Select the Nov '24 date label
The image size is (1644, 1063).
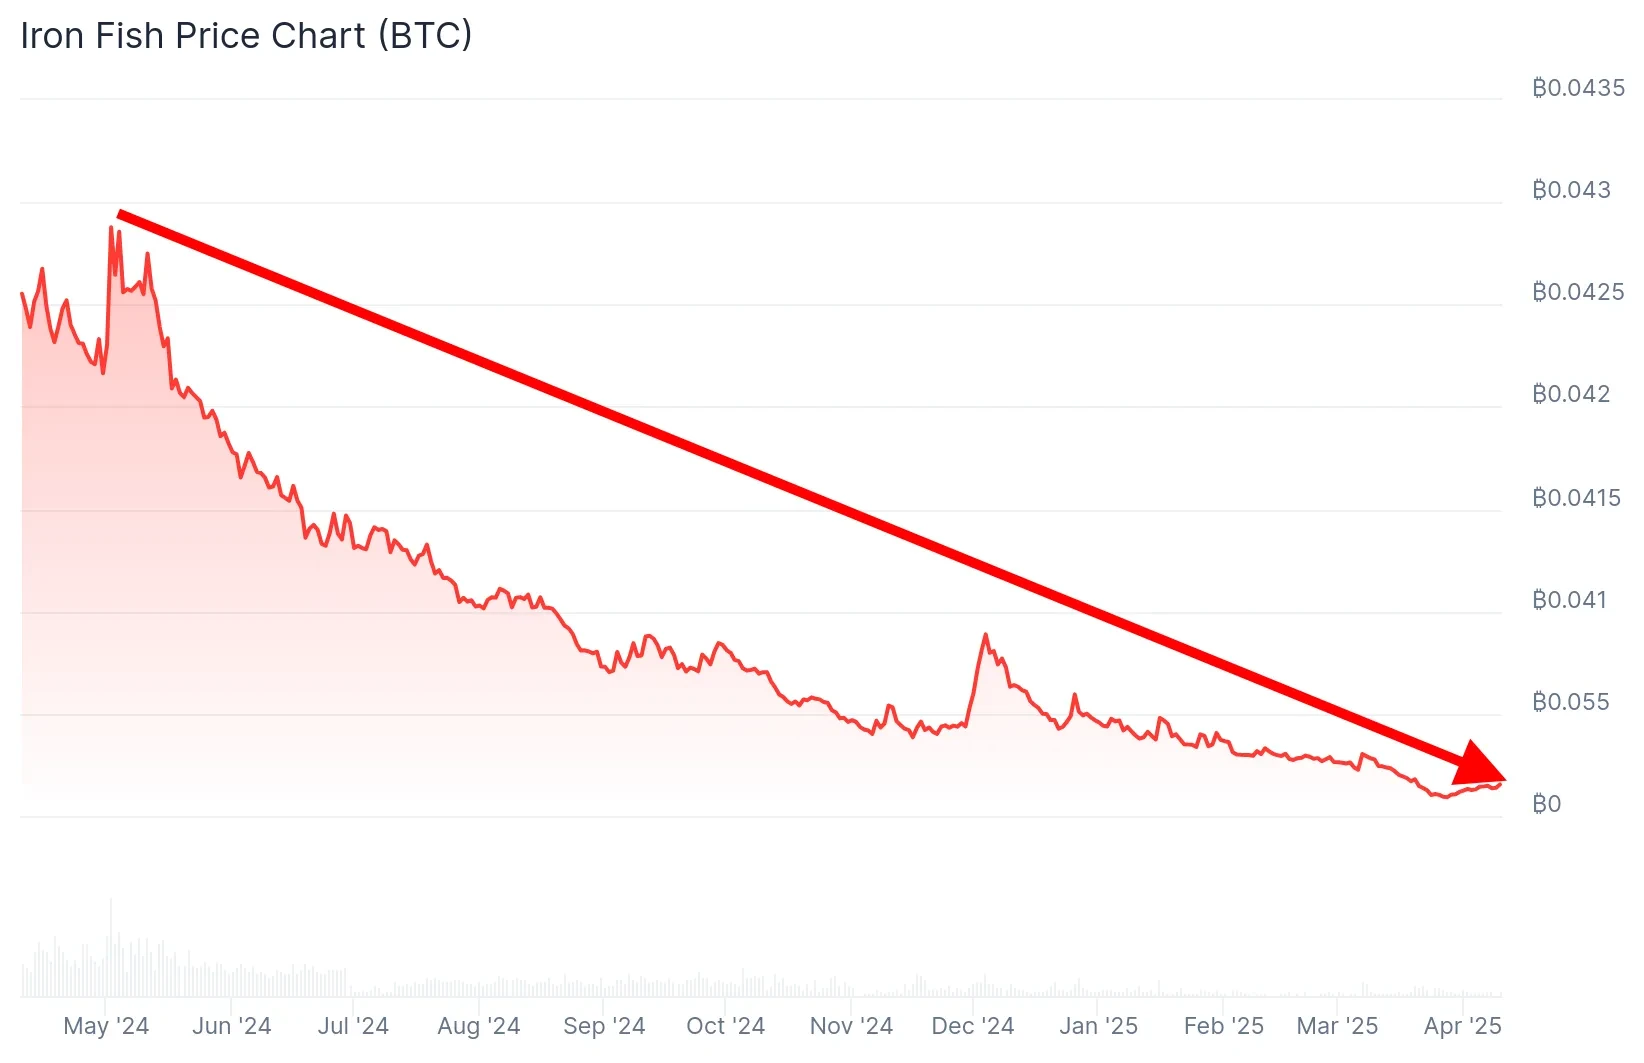click(851, 1026)
